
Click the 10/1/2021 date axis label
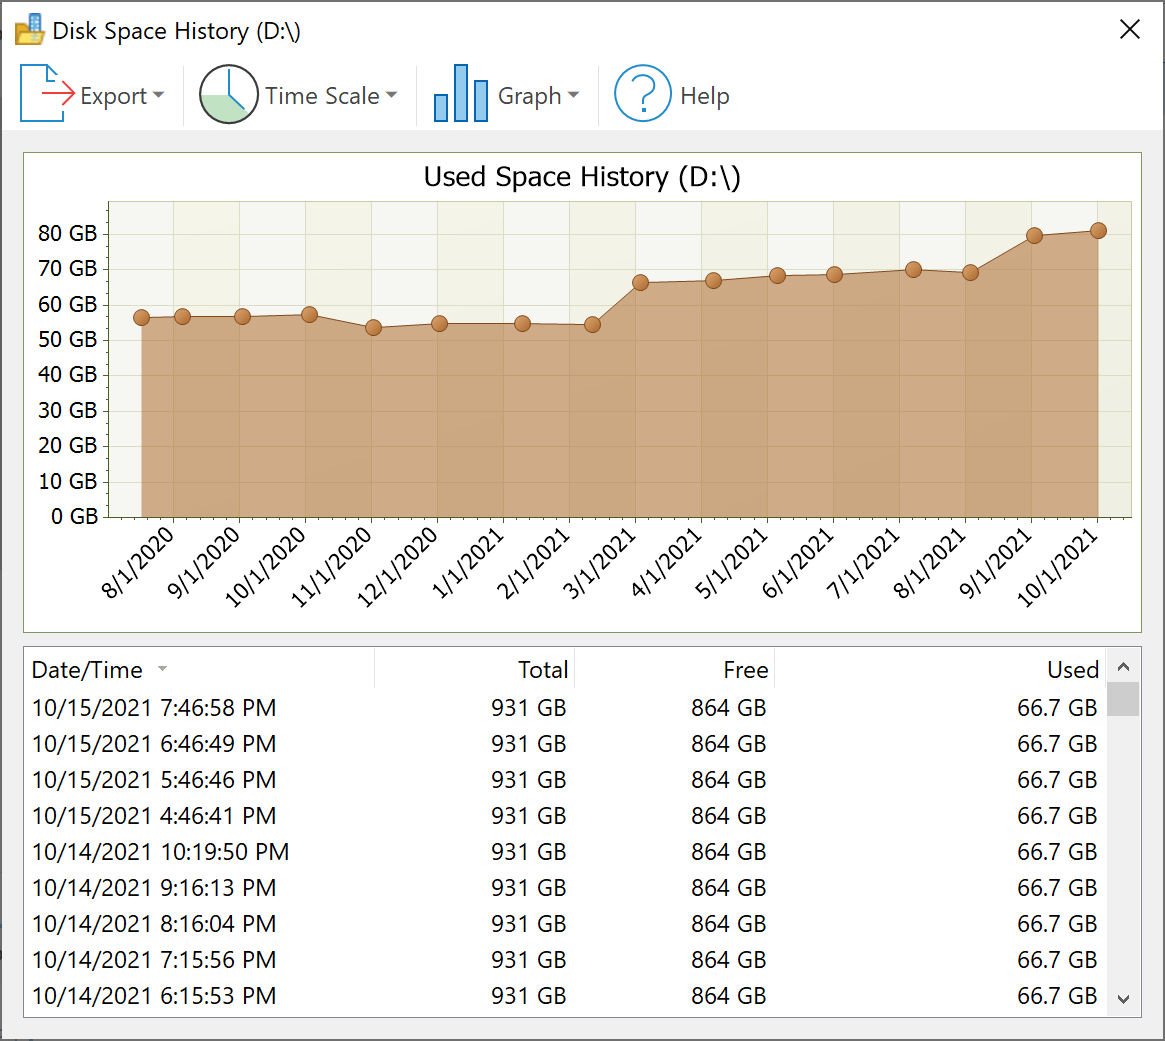tap(1057, 567)
